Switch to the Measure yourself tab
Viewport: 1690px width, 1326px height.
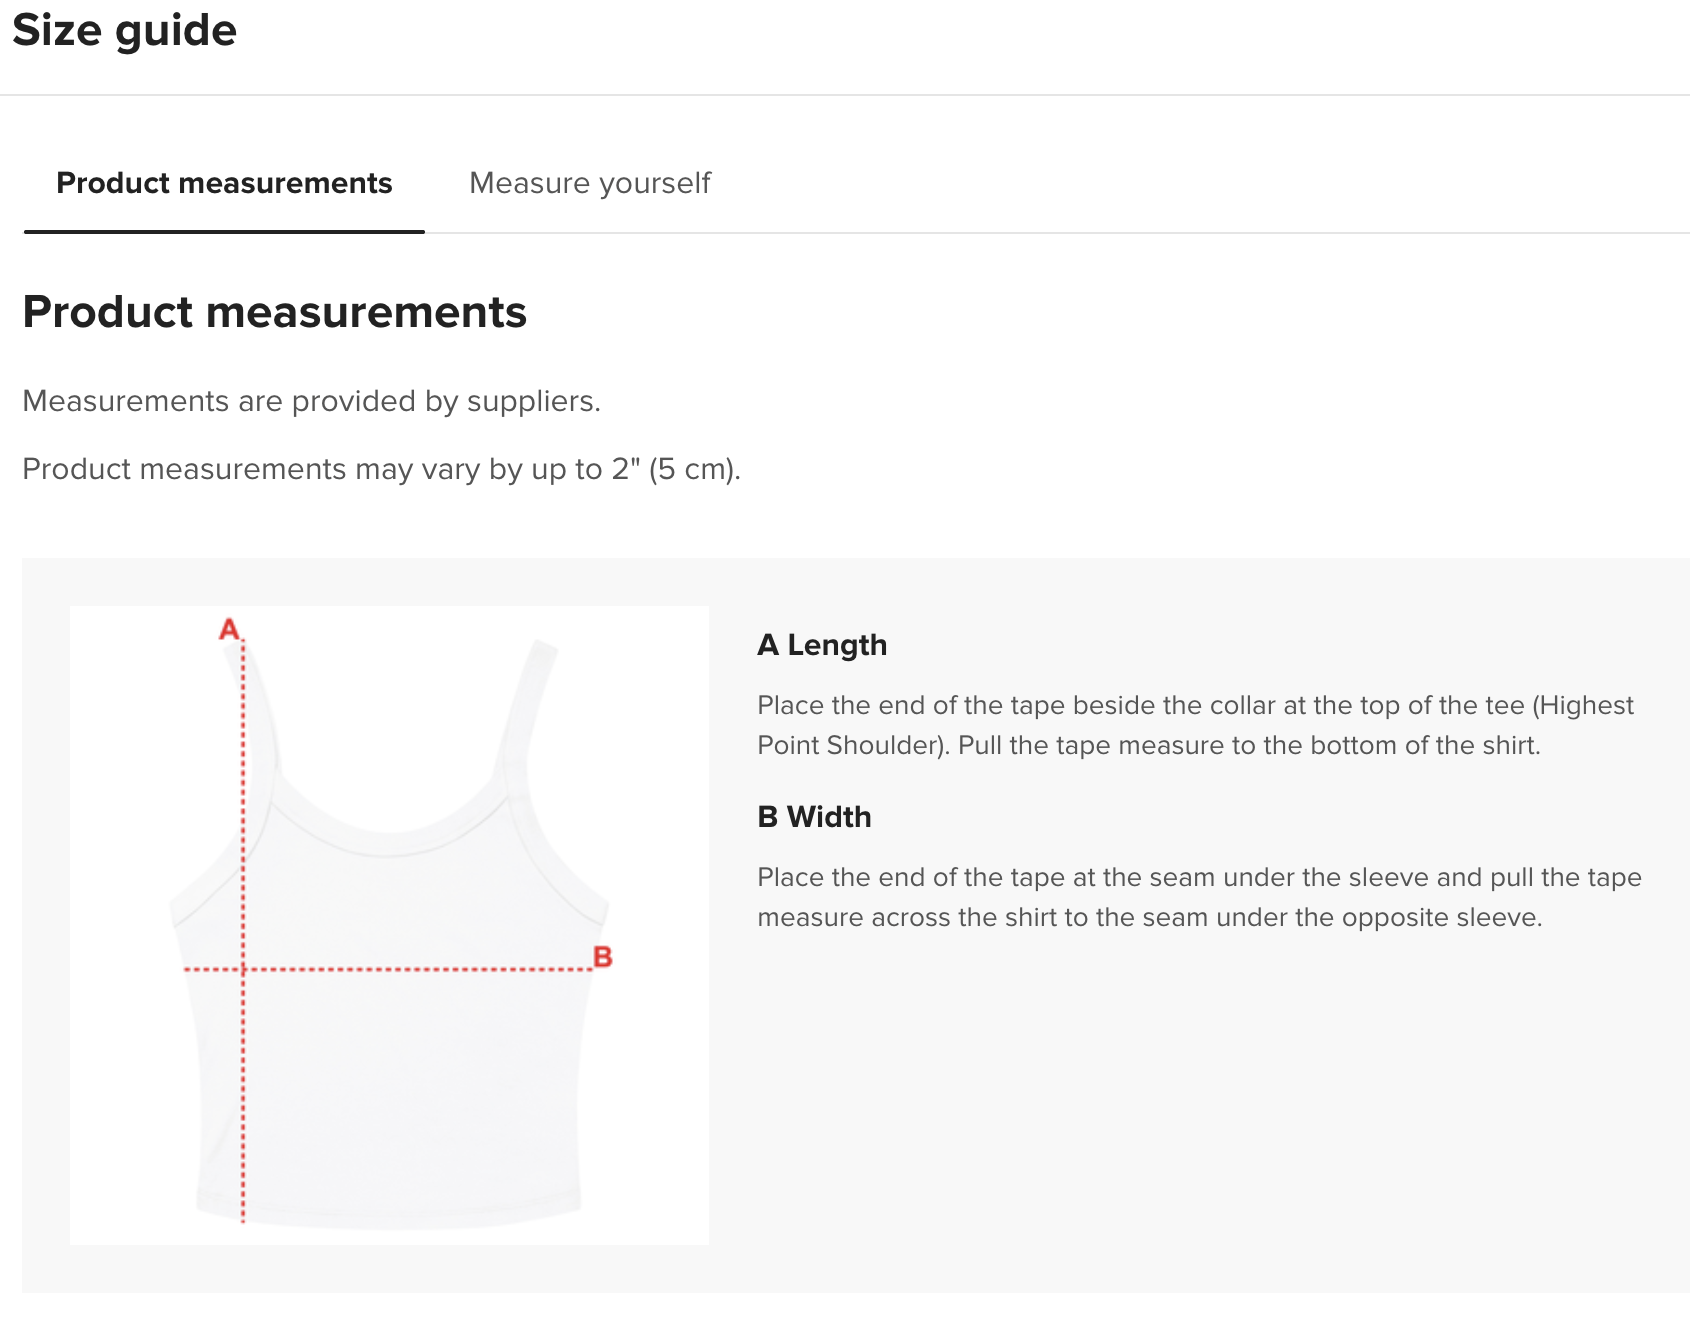590,183
